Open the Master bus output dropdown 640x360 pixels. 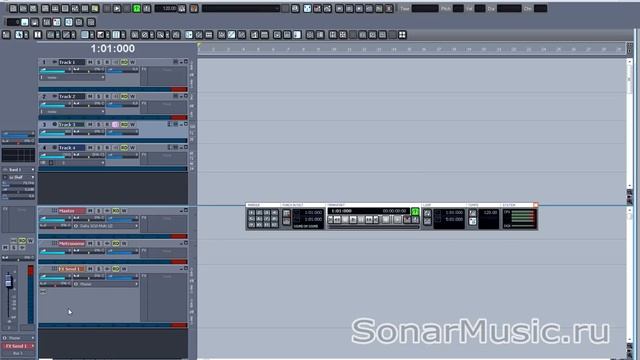106,226
